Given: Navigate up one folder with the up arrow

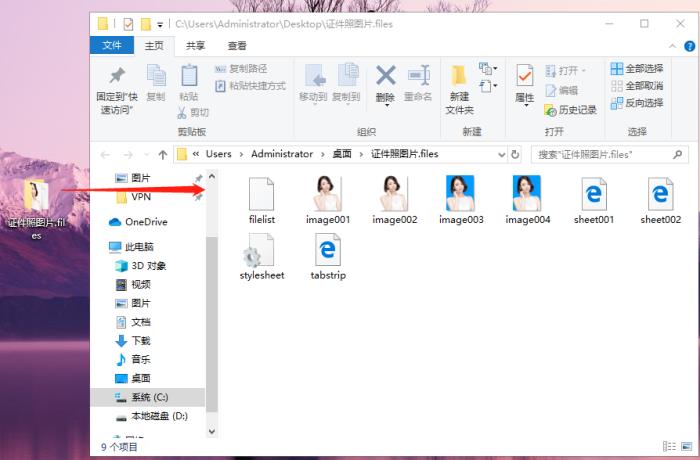Looking at the screenshot, I should point(163,155).
